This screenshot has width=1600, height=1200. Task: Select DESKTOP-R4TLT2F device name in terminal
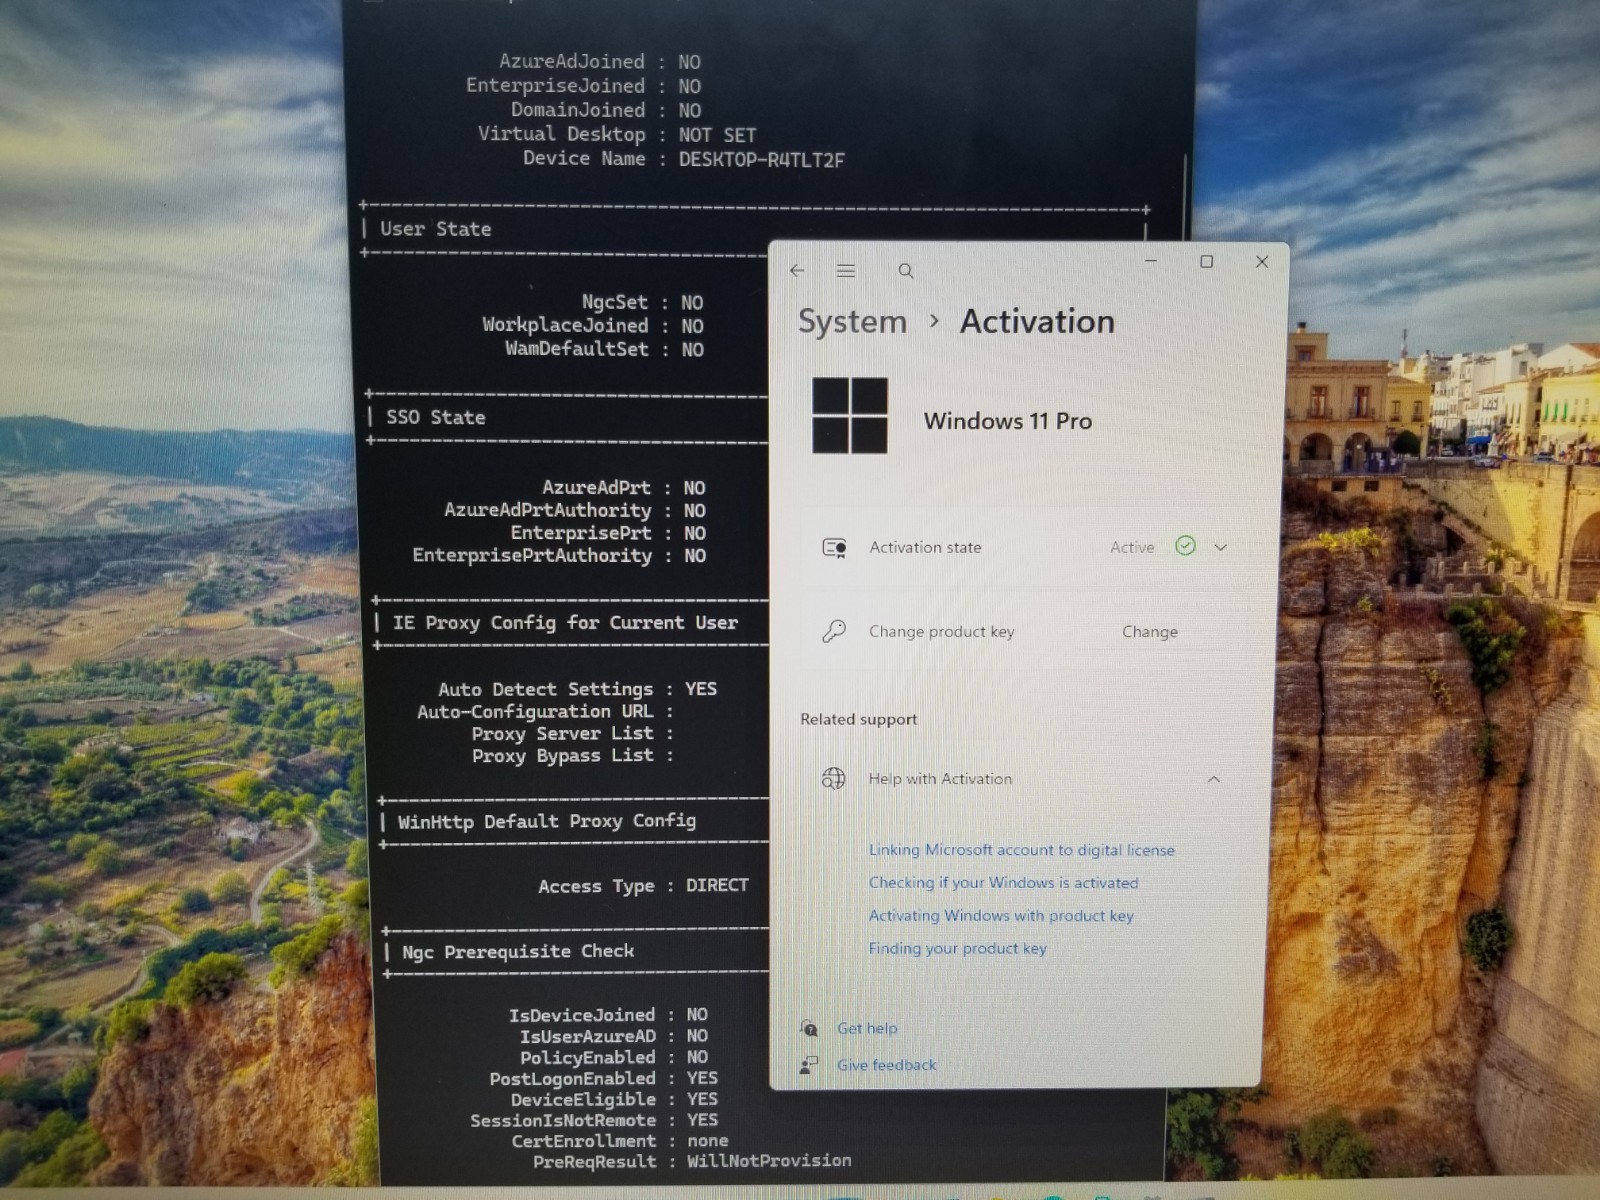pyautogui.click(x=761, y=160)
